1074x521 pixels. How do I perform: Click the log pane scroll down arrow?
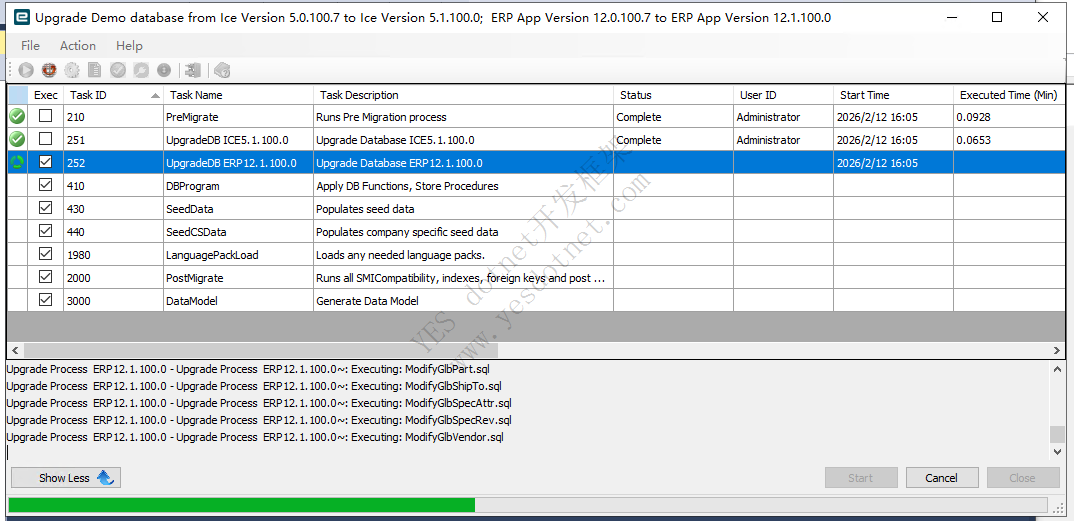coord(1058,452)
